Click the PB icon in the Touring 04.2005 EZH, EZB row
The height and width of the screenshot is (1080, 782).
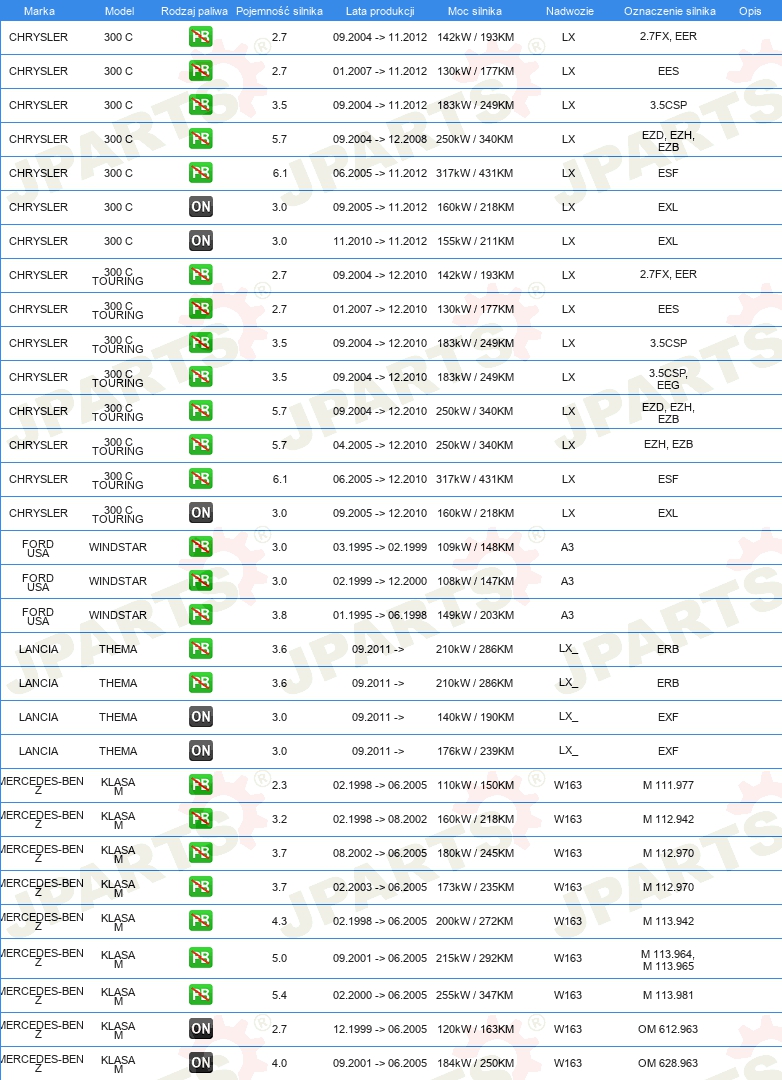200,445
